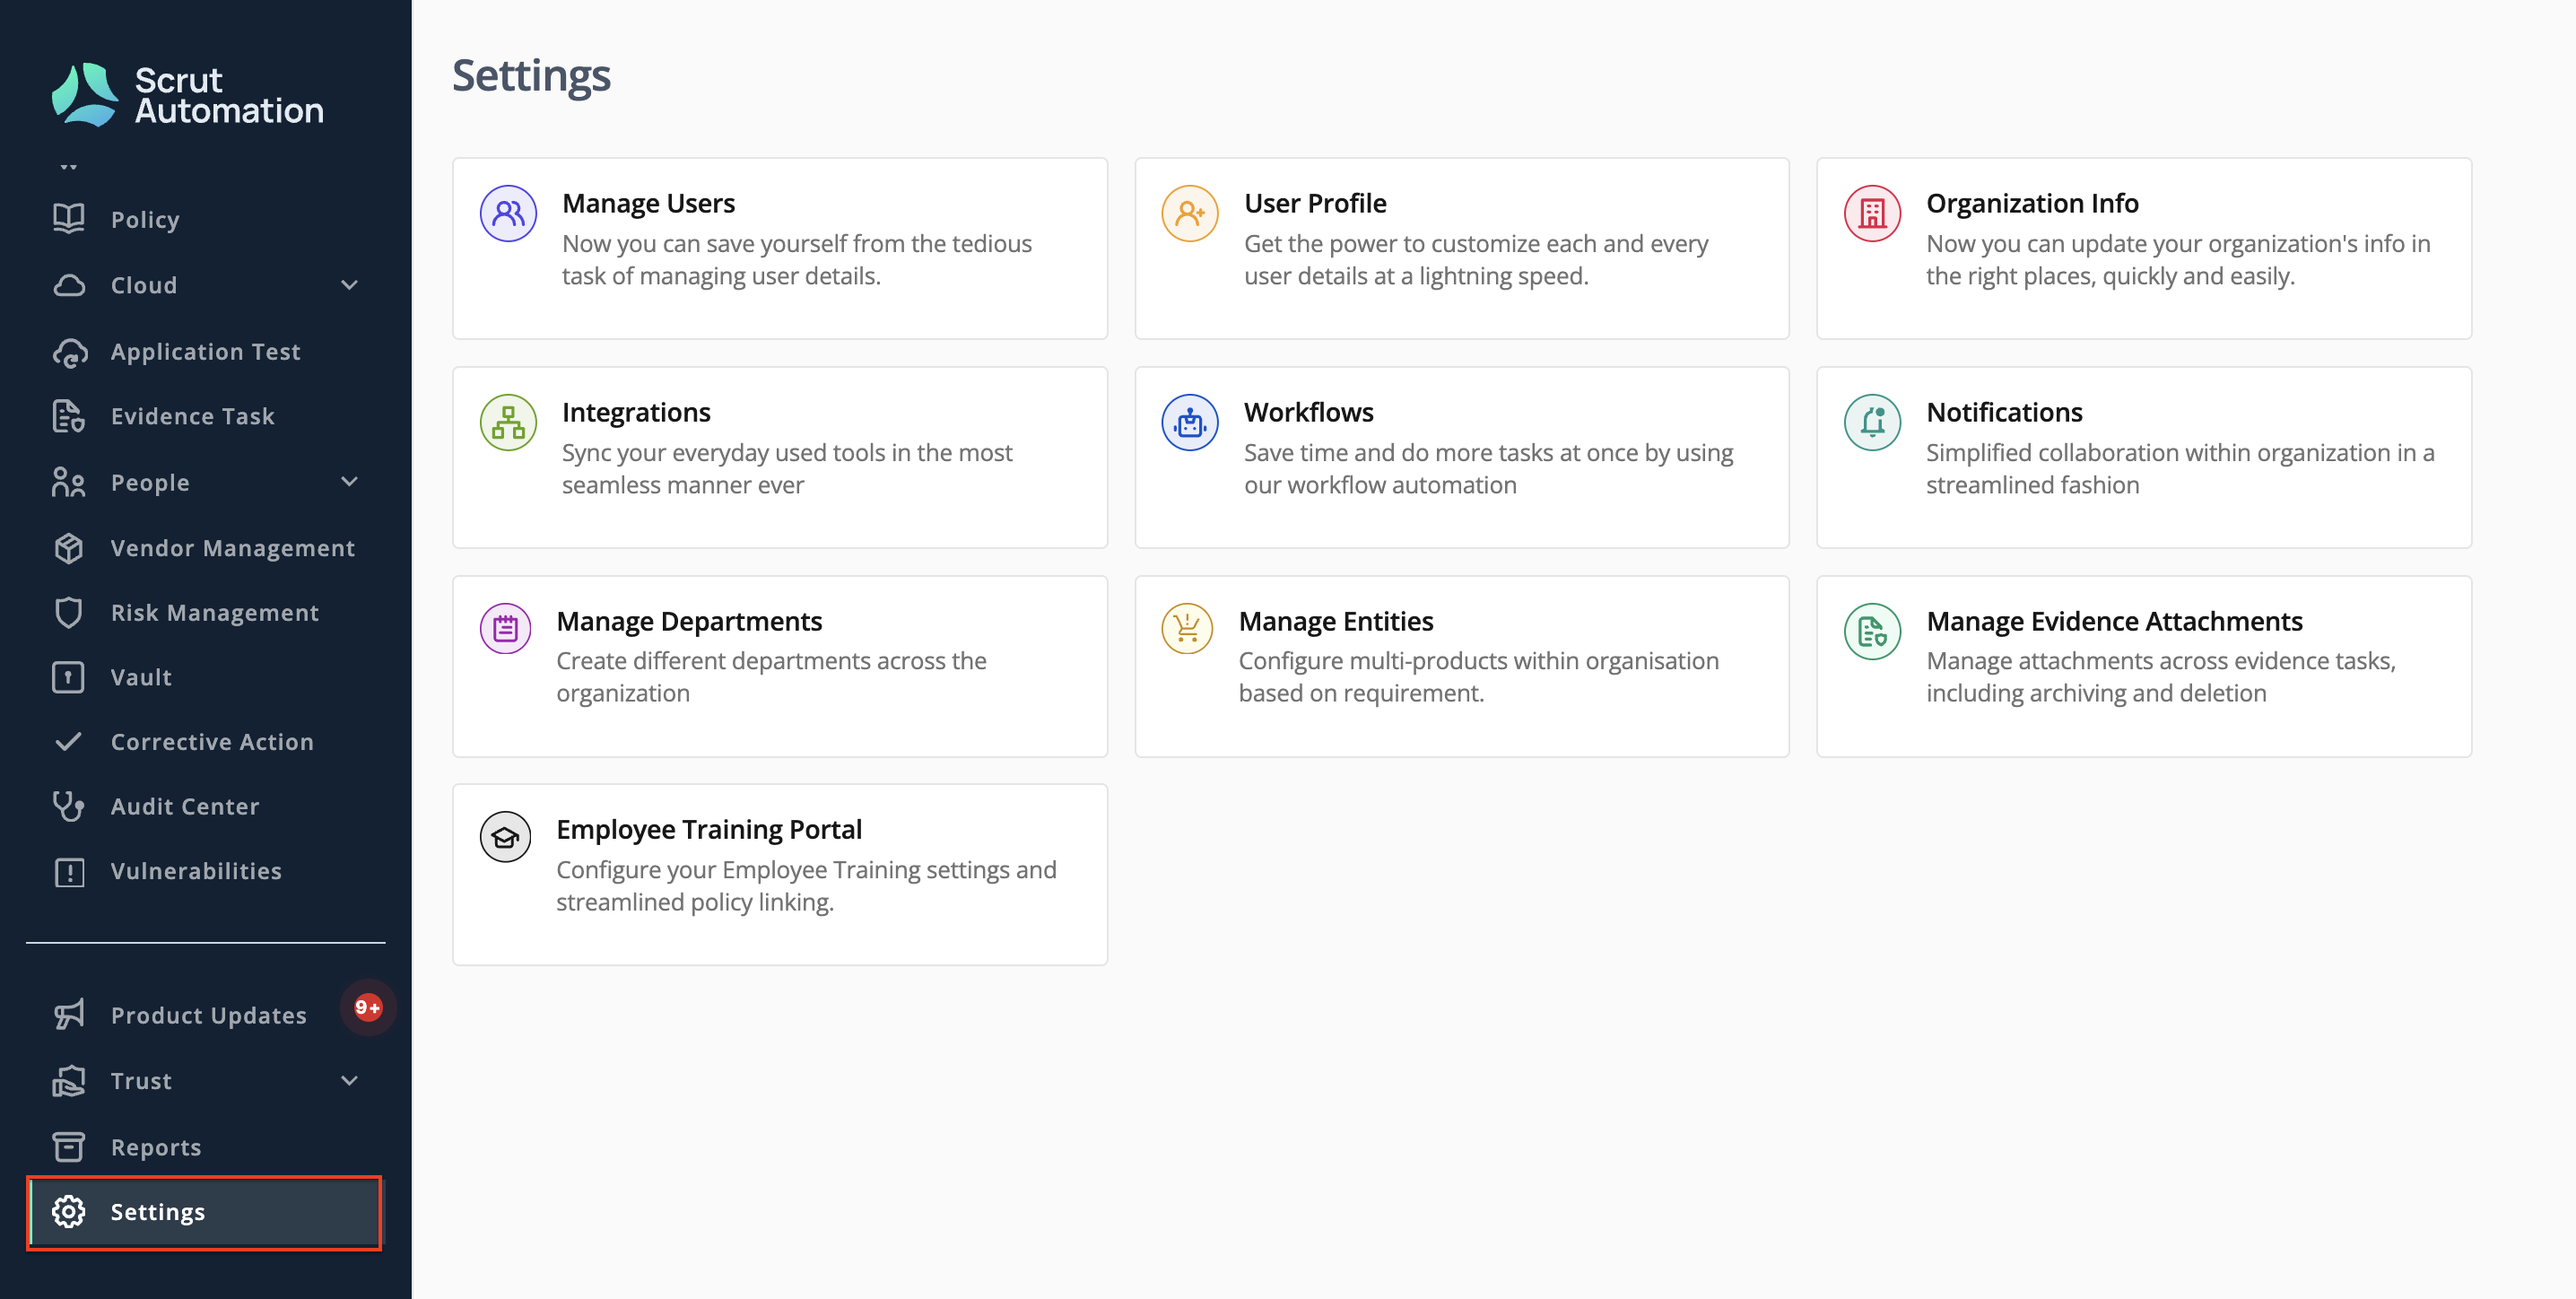2576x1299 pixels.
Task: Click the Scrut Automation logo
Action: tap(188, 95)
